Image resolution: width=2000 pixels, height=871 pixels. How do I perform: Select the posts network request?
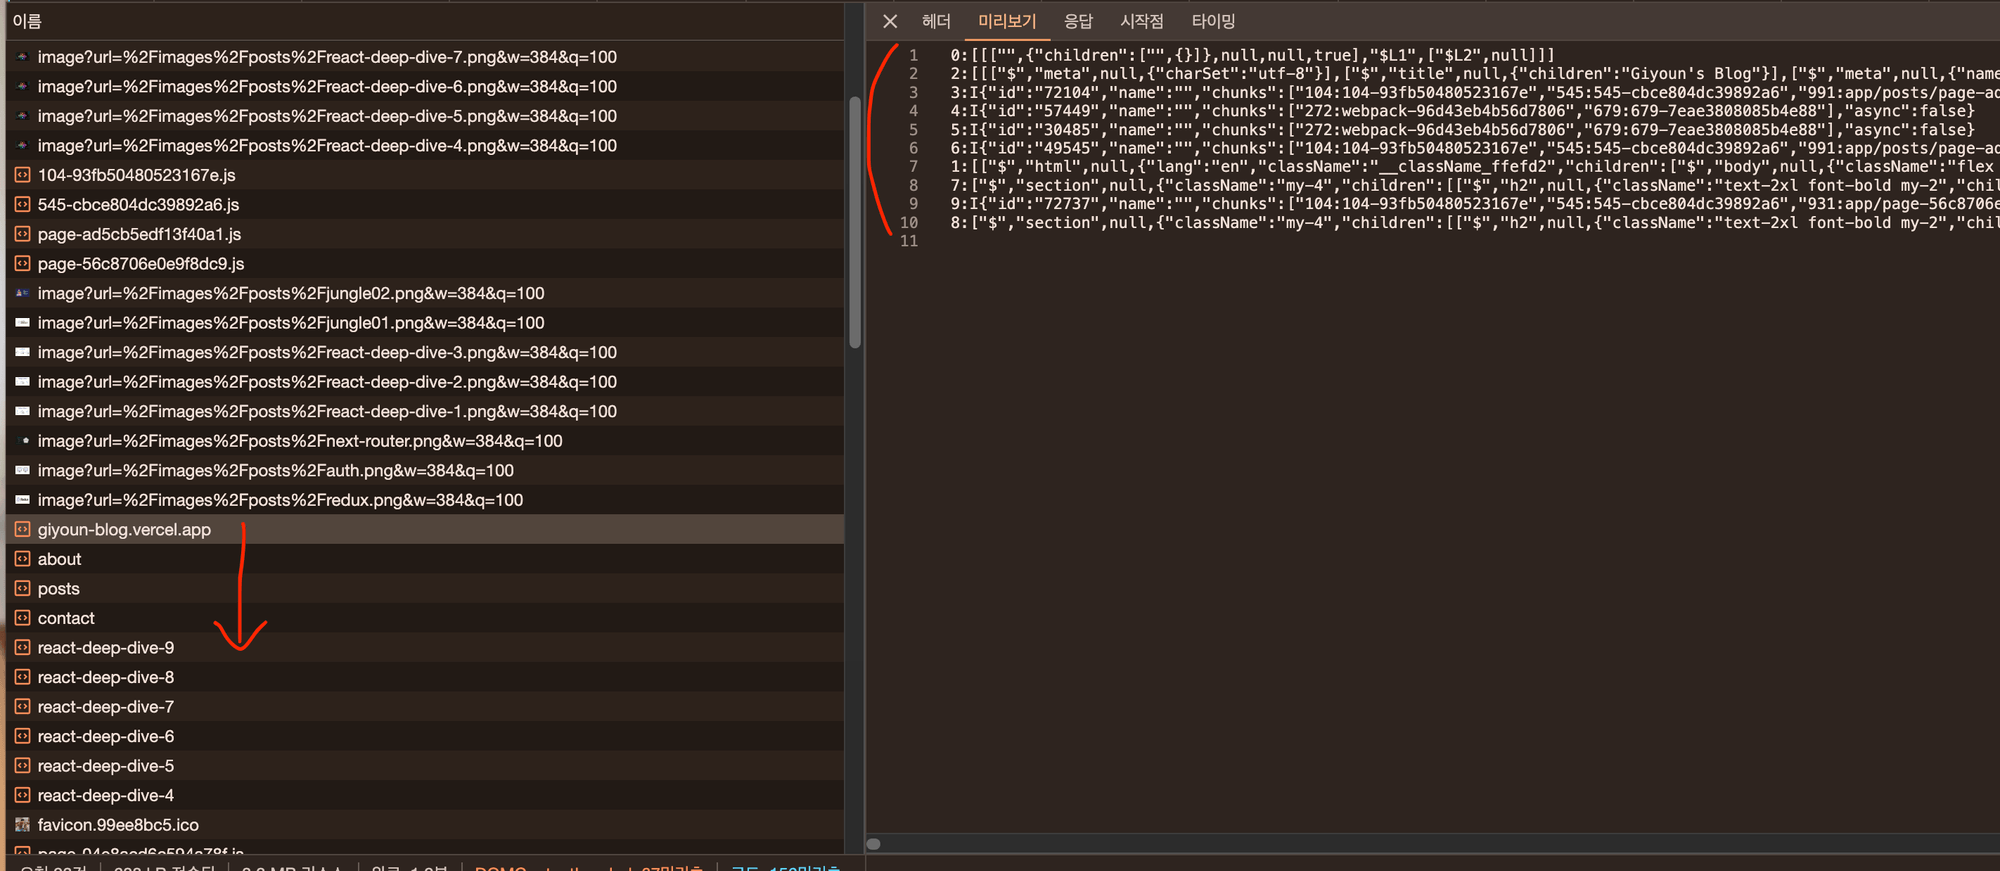tap(59, 589)
